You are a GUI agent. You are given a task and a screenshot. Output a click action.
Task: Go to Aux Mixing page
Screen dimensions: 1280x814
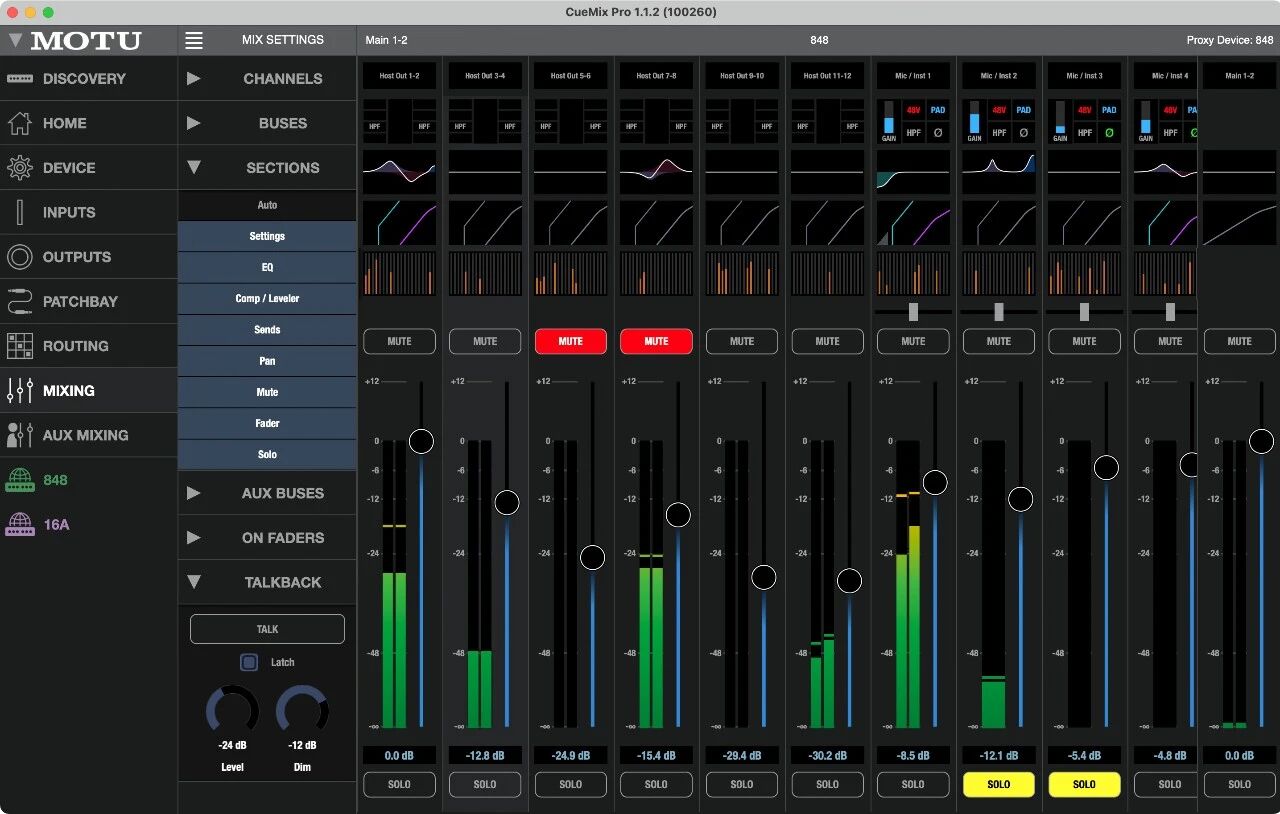click(85, 435)
